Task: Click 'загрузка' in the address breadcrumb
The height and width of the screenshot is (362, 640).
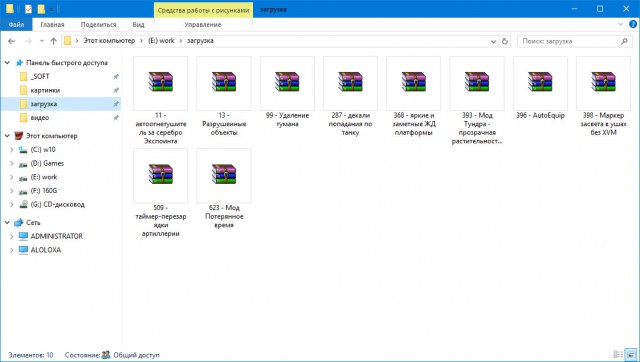Action: [x=200, y=41]
